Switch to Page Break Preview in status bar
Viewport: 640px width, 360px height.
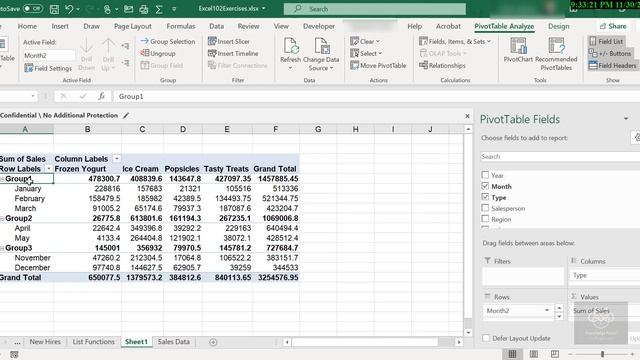click(555, 354)
